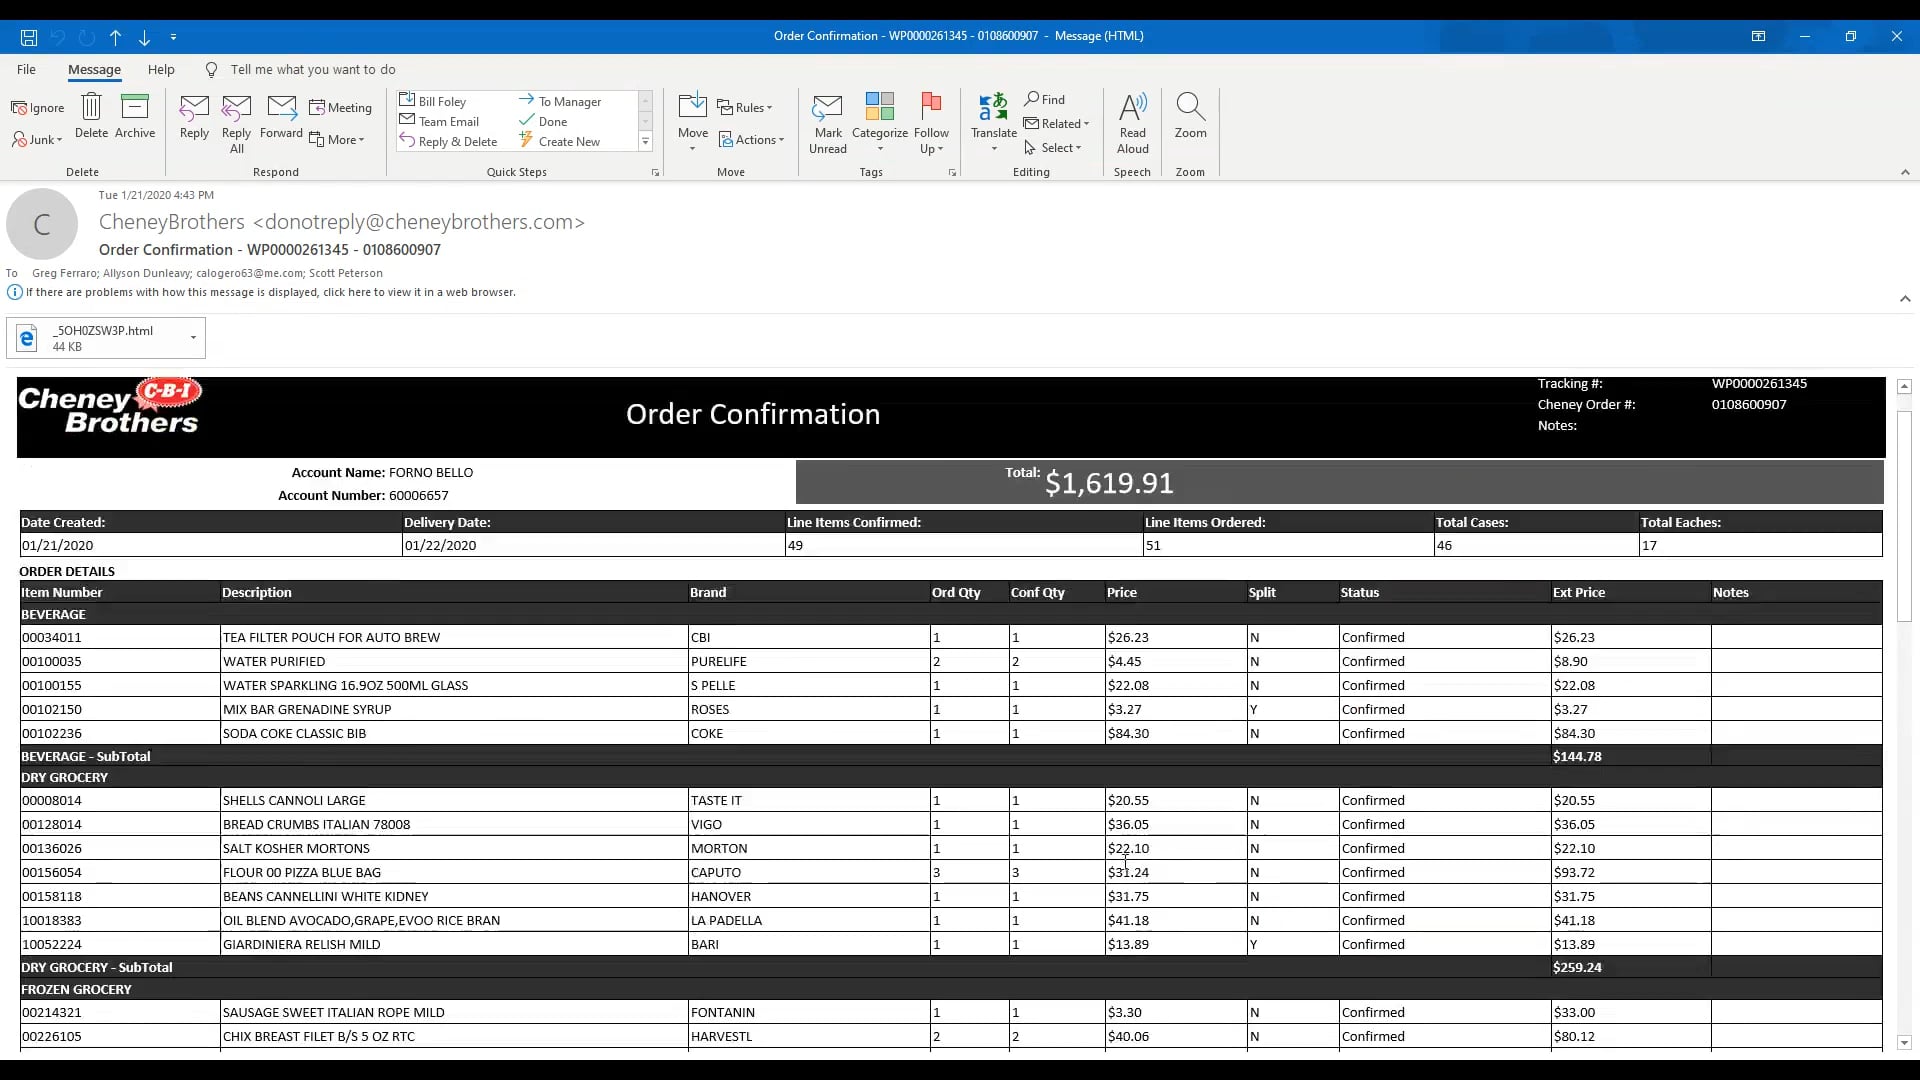
Task: Open the Junk dropdown
Action: [38, 140]
